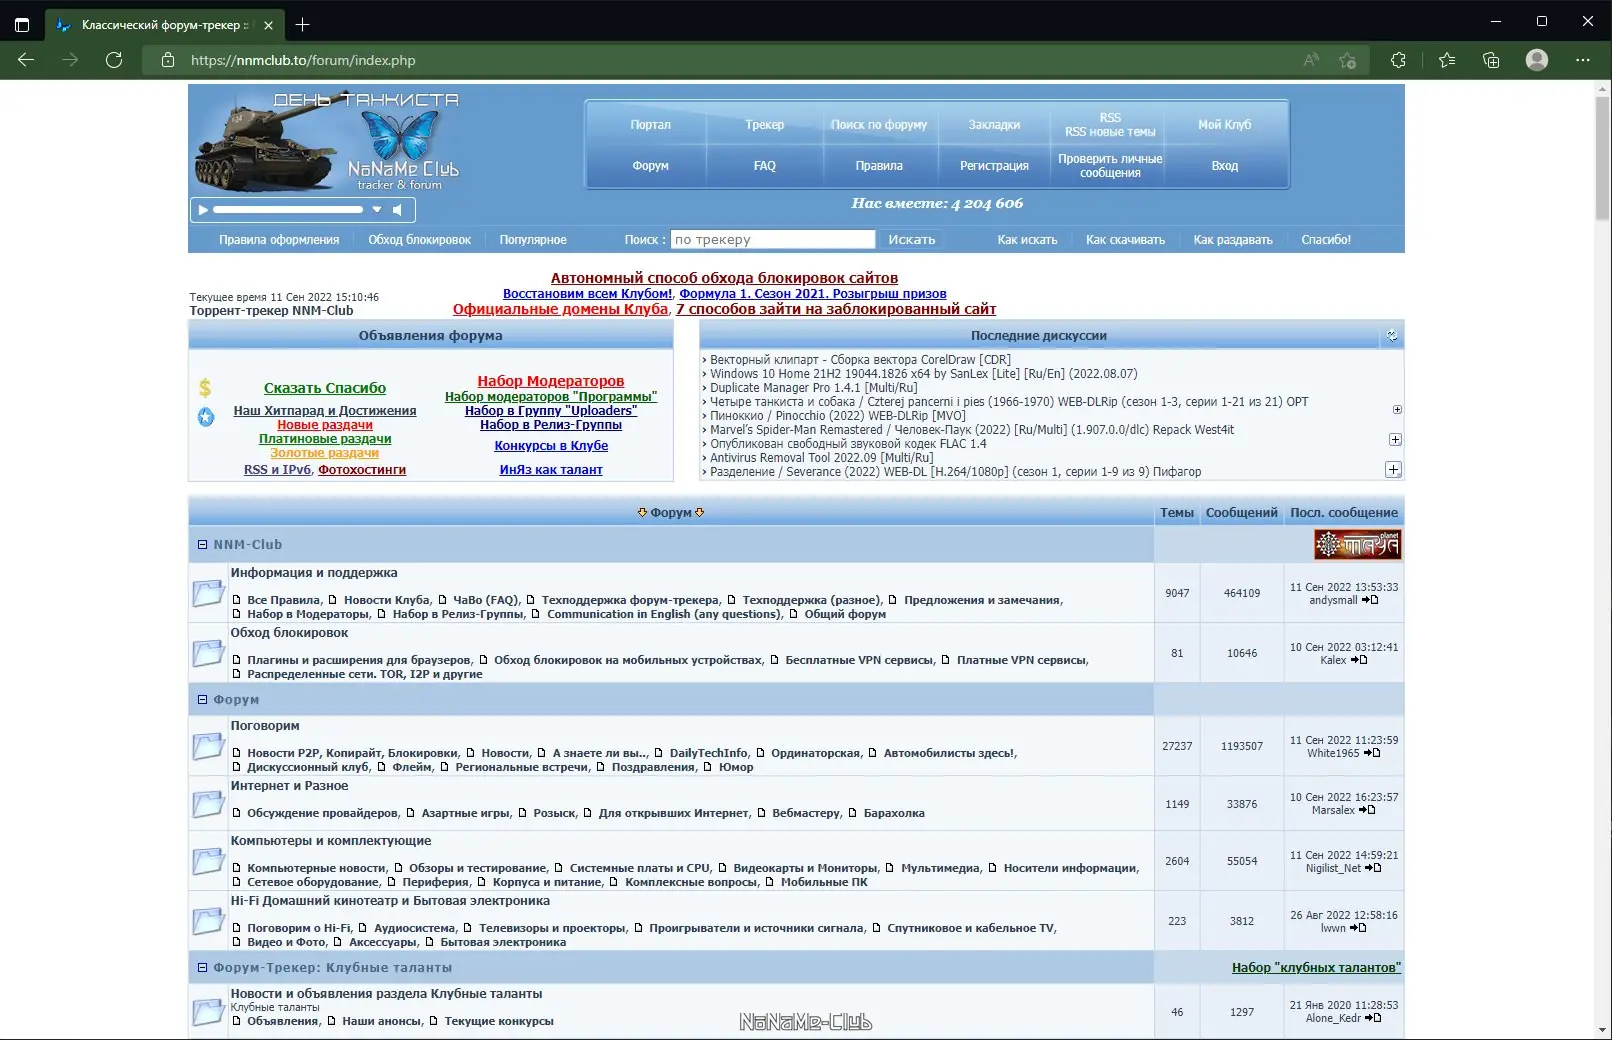Viewport: 1612px width, 1040px height.
Task: View site information lock icon
Action: [x=168, y=60]
